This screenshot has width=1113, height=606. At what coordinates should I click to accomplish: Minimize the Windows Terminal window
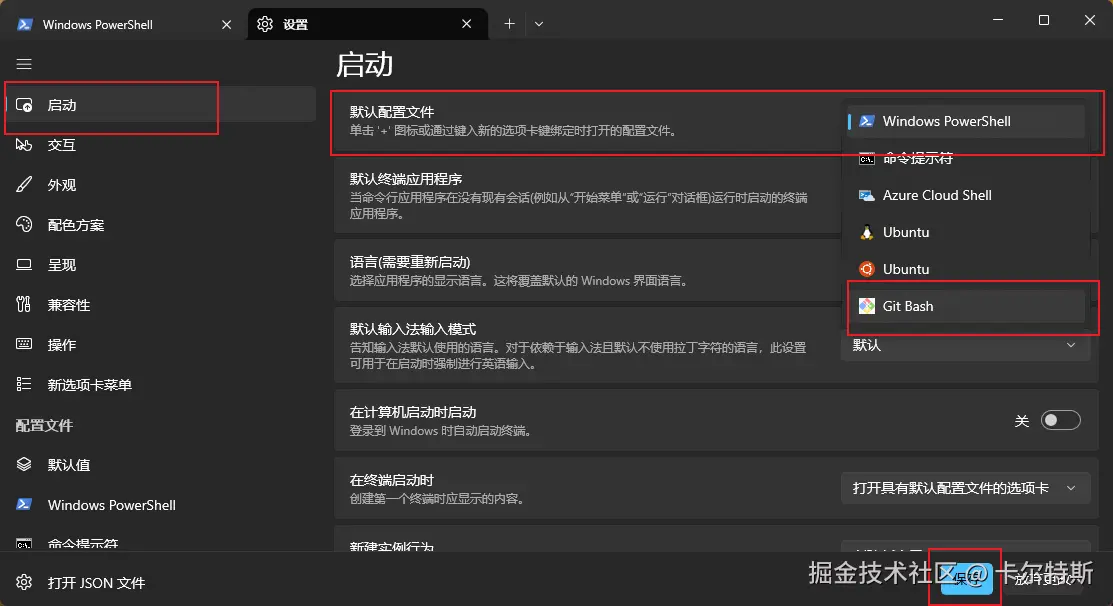pyautogui.click(x=998, y=20)
